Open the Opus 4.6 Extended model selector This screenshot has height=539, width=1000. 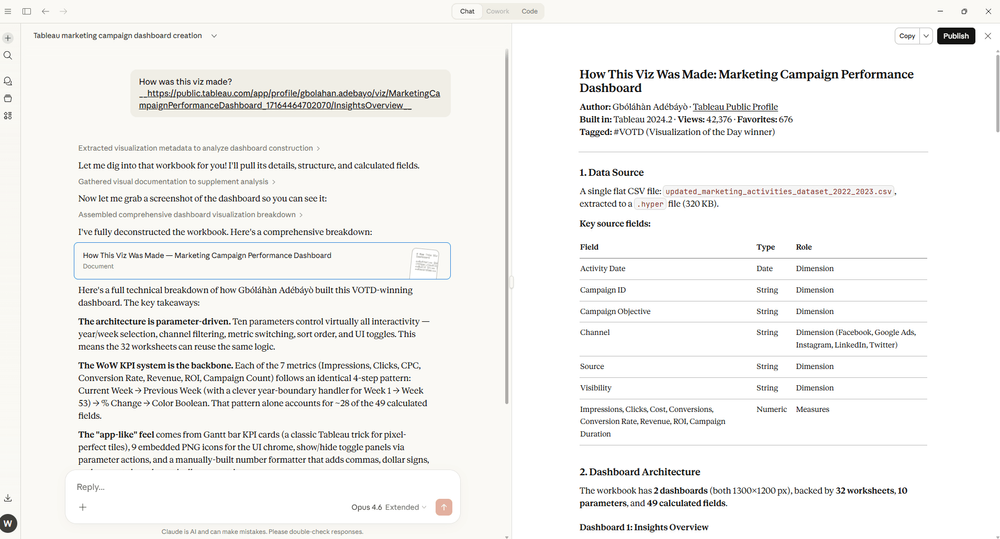[390, 507]
